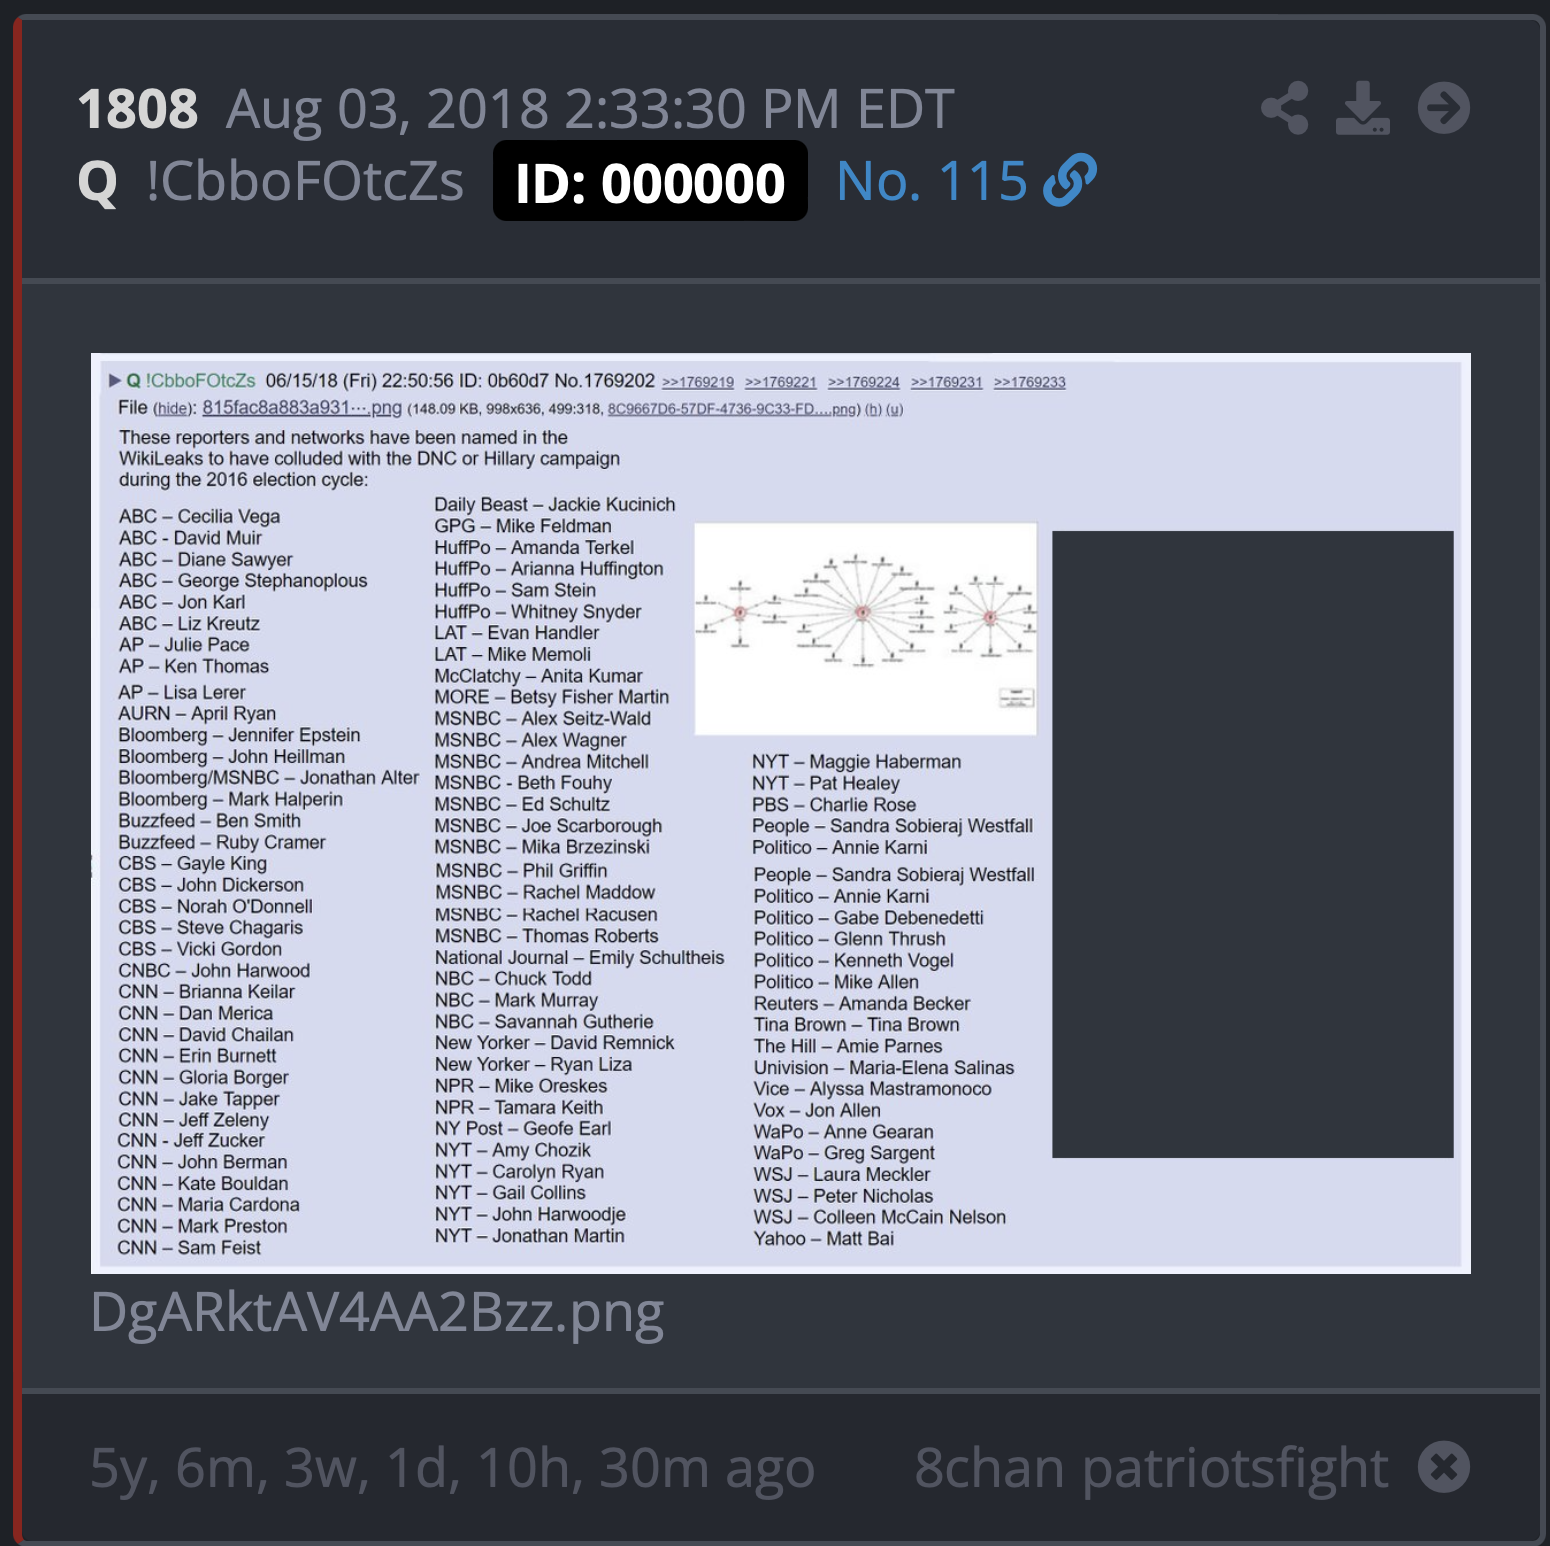
Task: Click the network diagram inside image
Action: click(866, 629)
